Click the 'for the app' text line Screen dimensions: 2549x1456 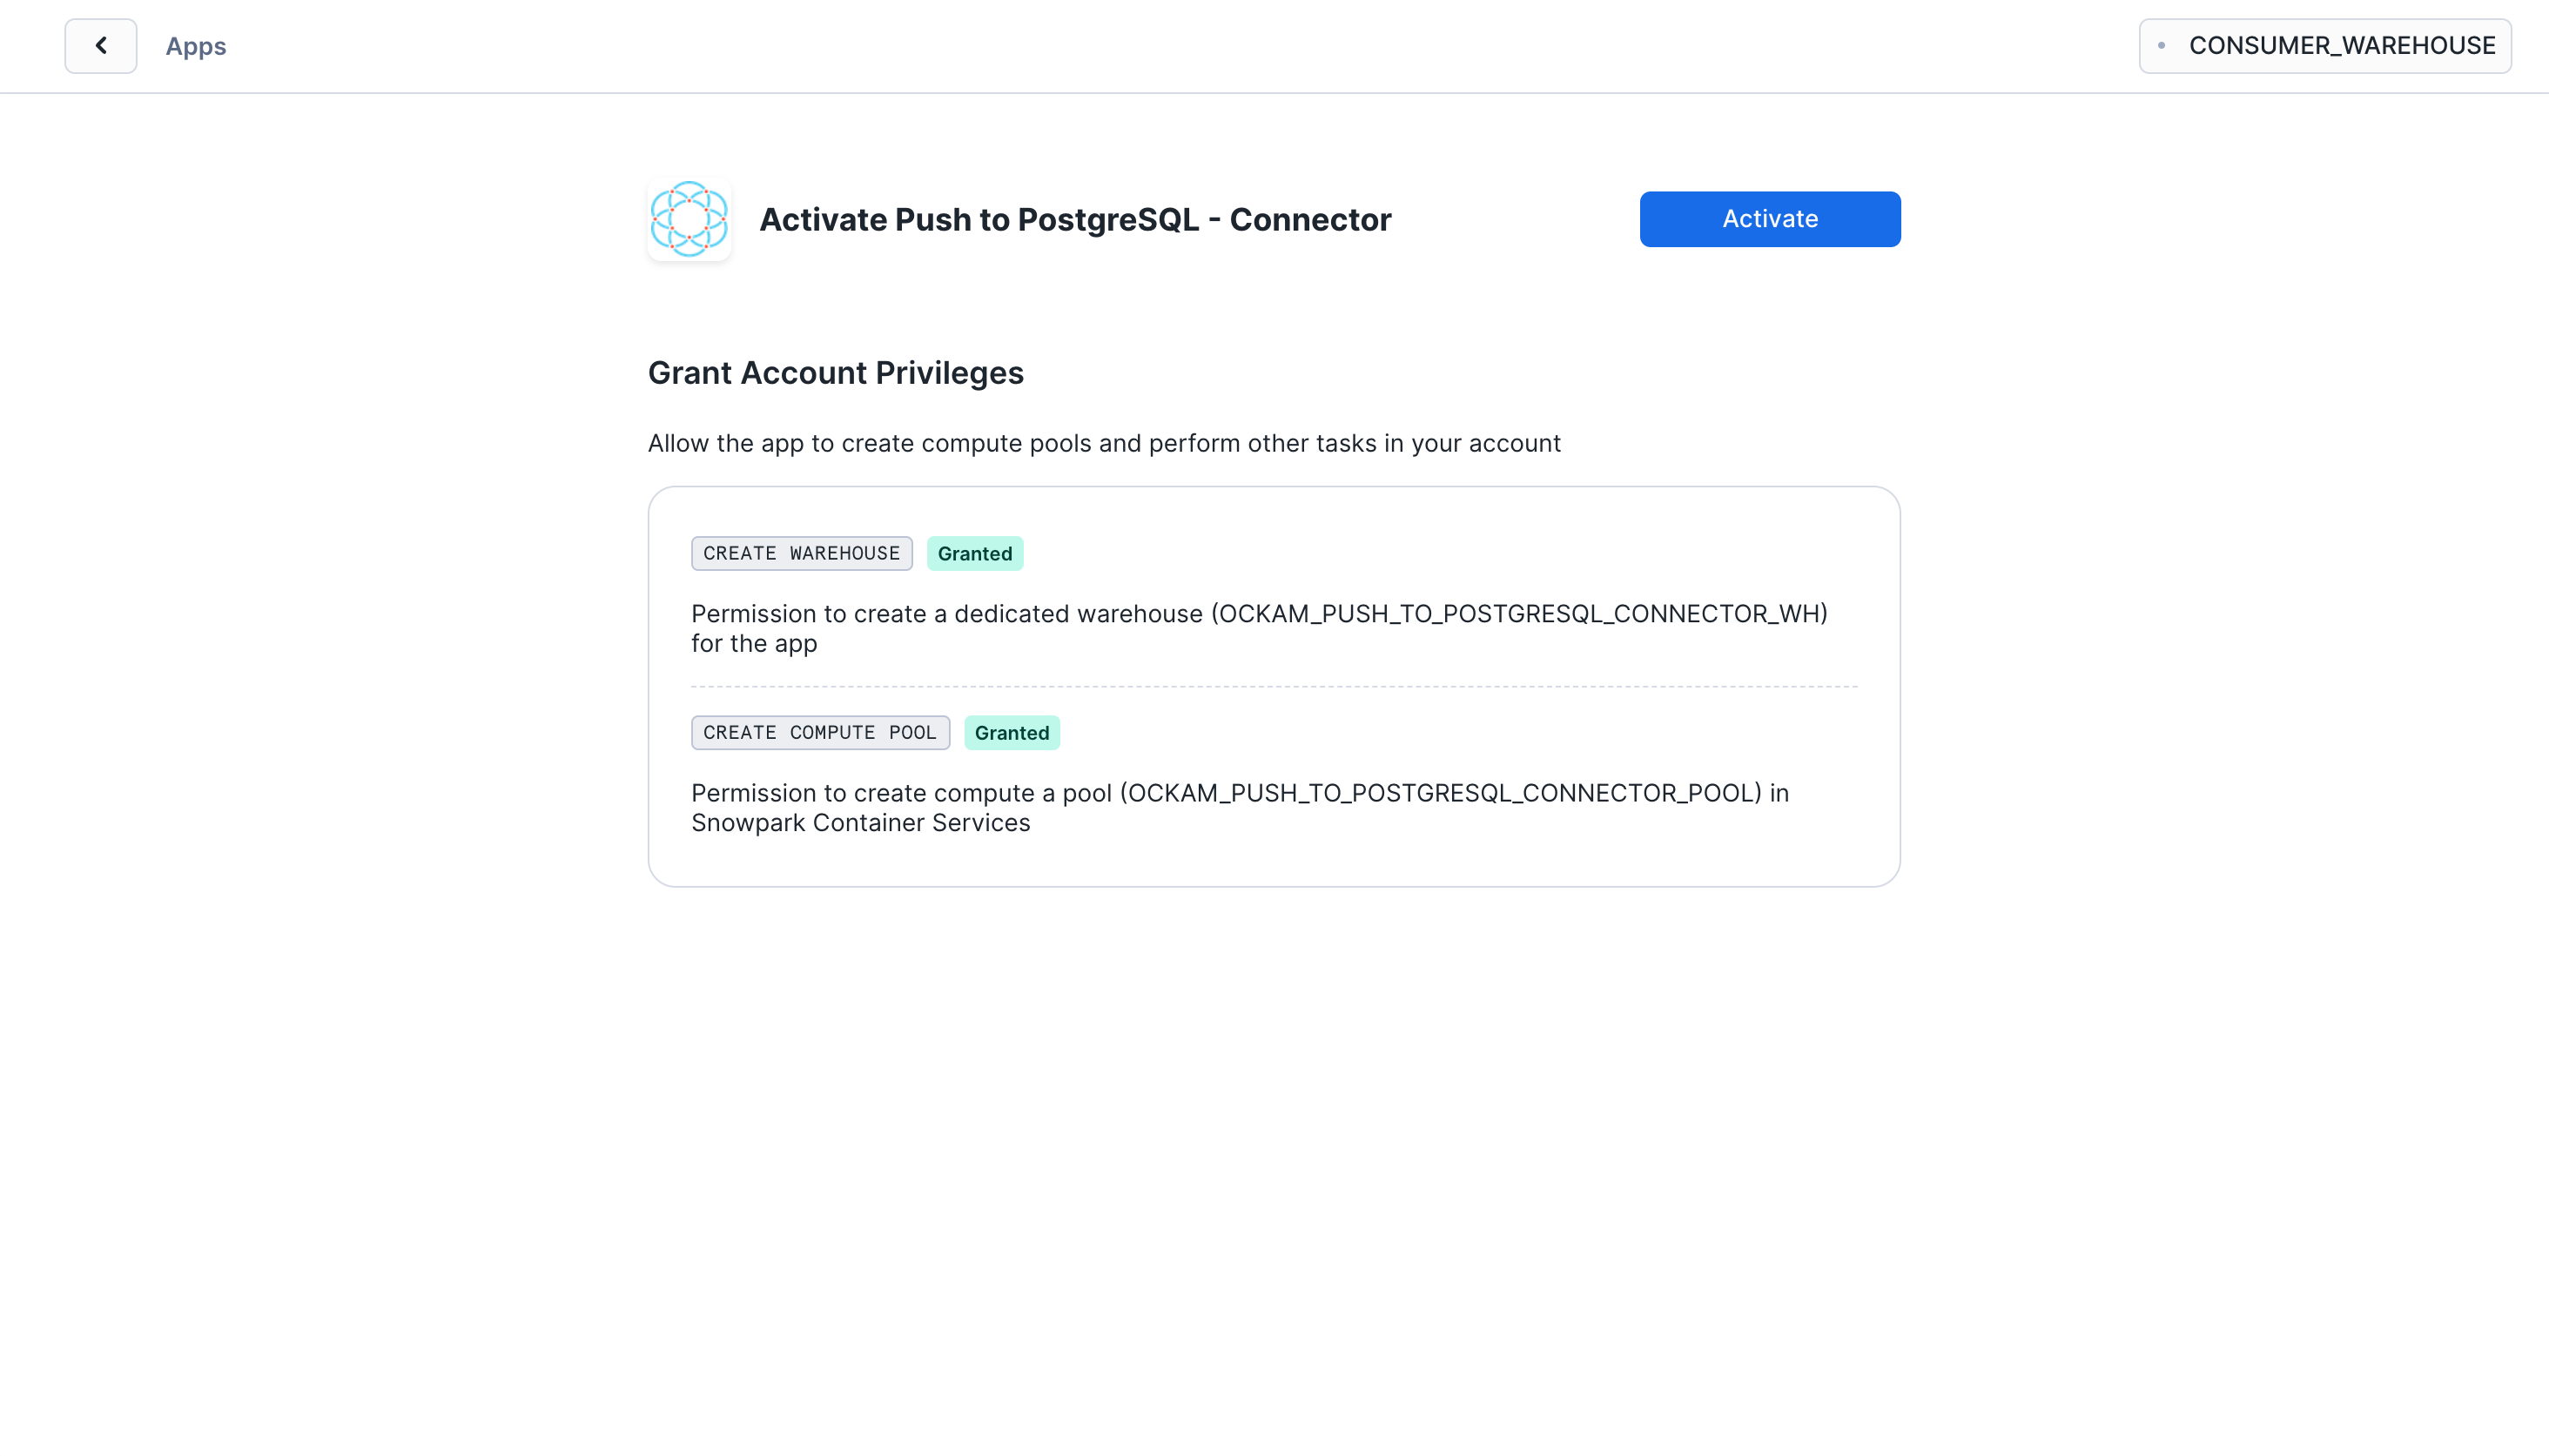click(x=754, y=644)
